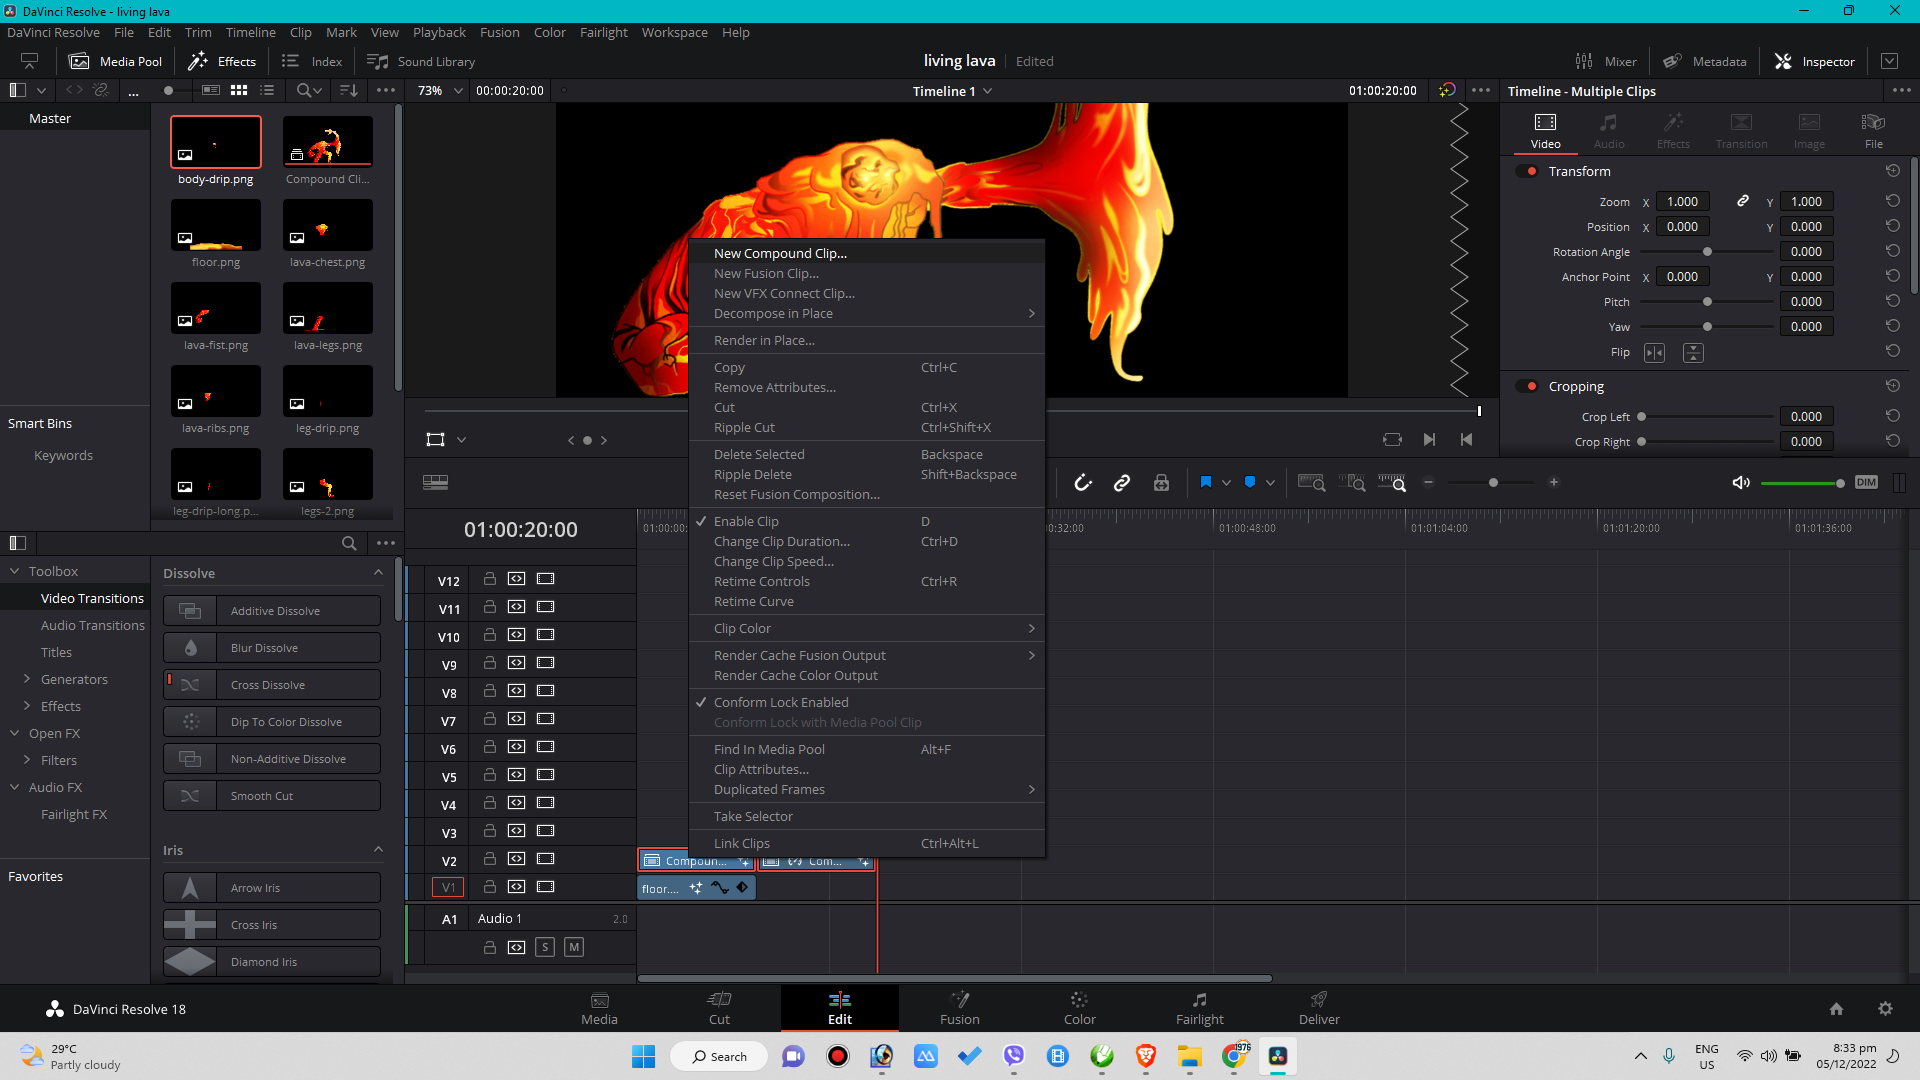
Task: Open the Metadata panel
Action: click(1705, 61)
